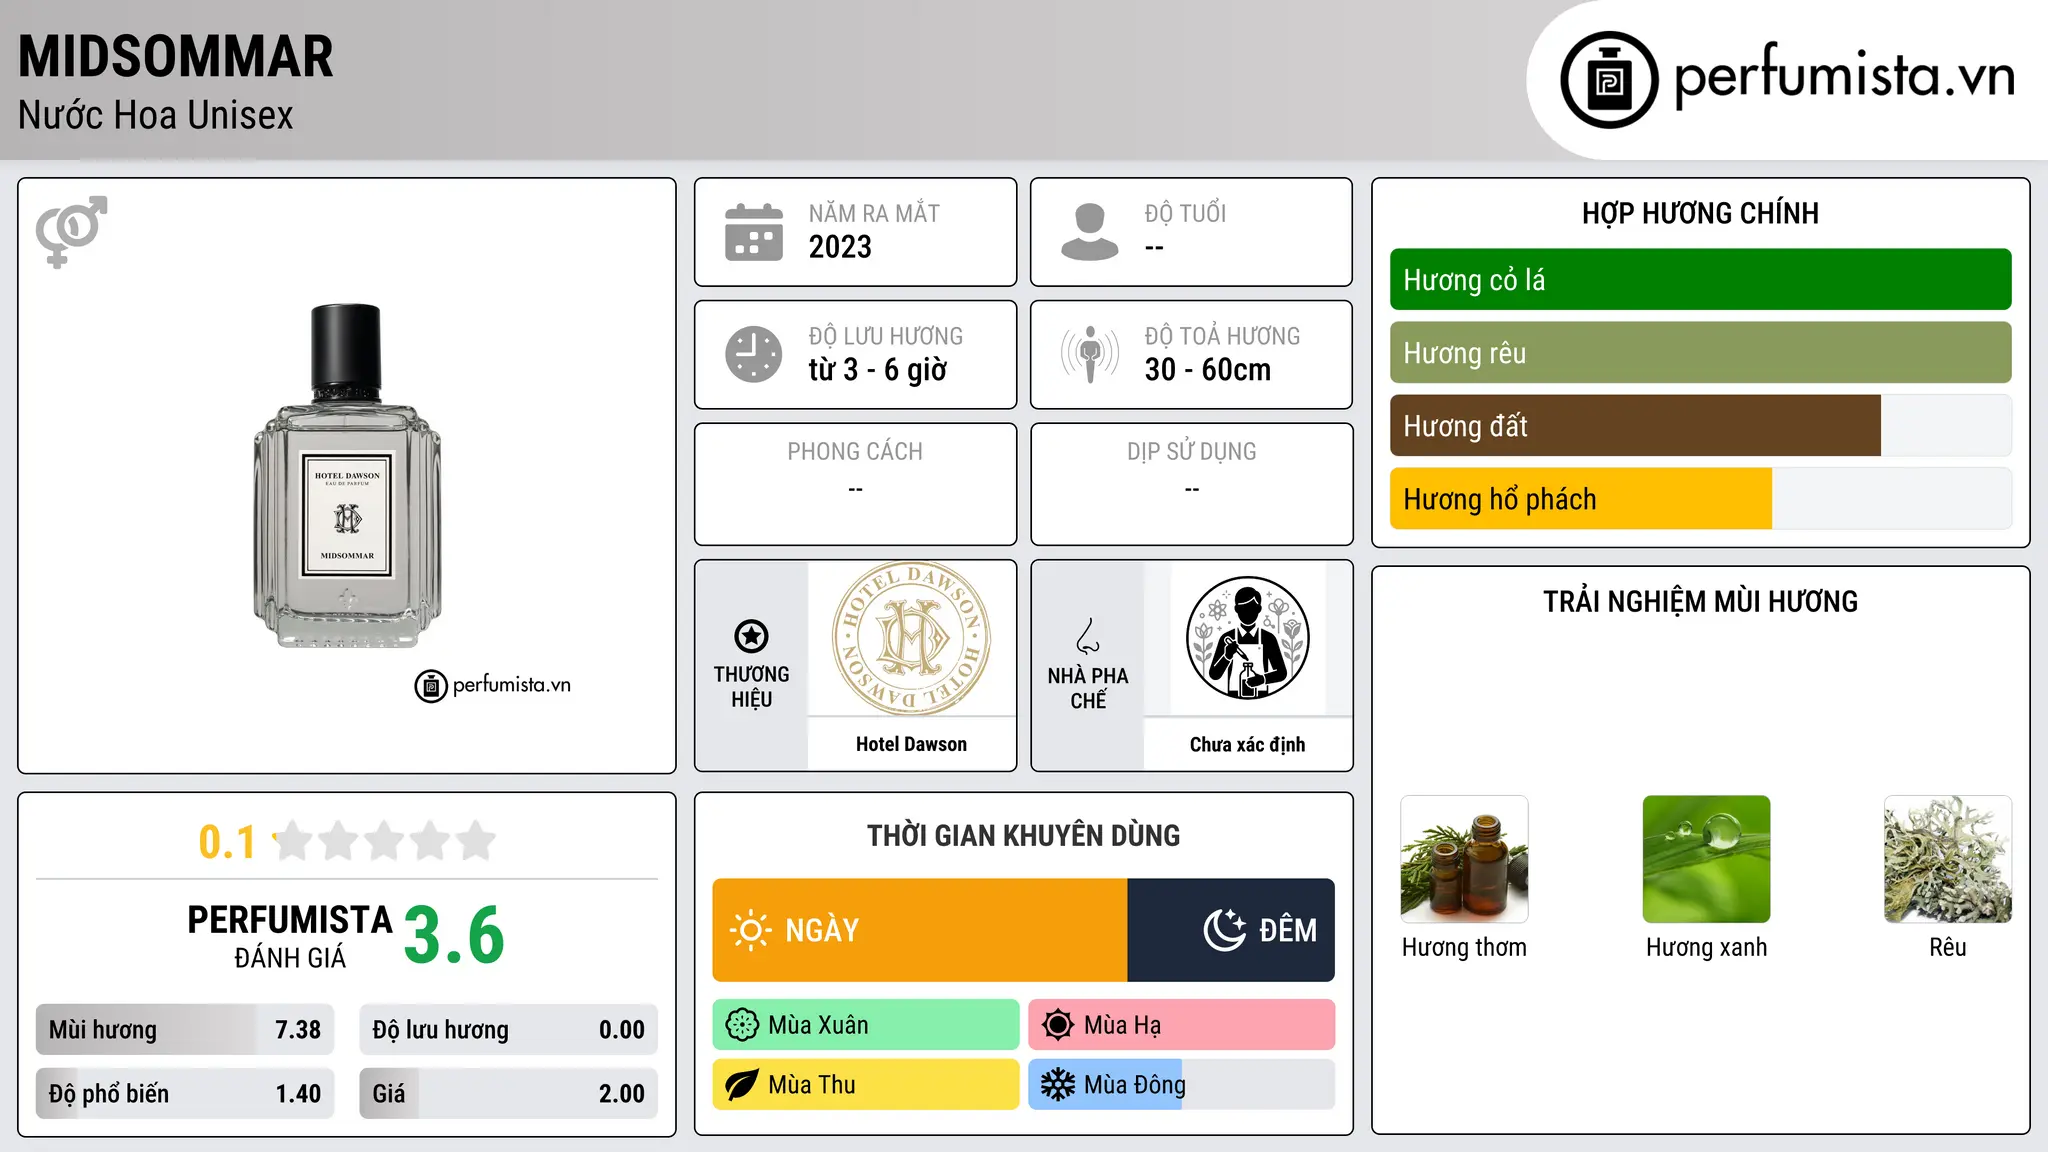This screenshot has width=2048, height=1152.
Task: Click the Phong cách info card
Action: pyautogui.click(x=856, y=484)
